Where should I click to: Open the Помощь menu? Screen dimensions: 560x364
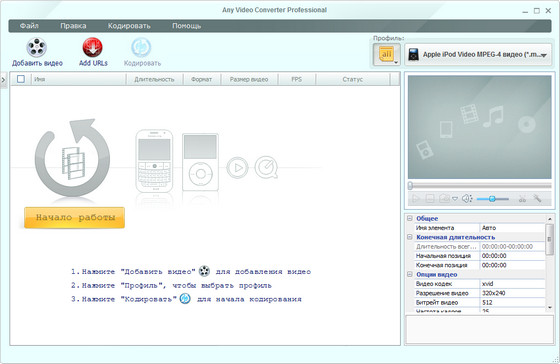[x=186, y=26]
